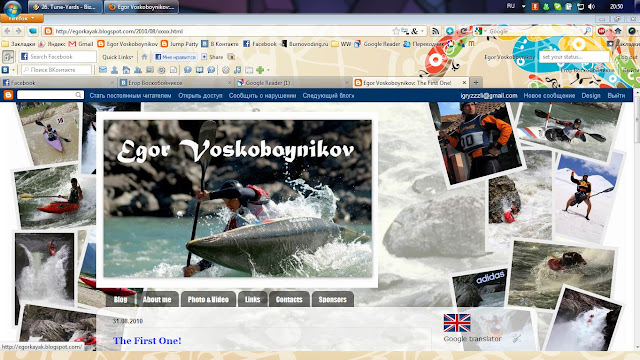The height and width of the screenshot is (360, 640).
Task: Open the Google Reader bookmark
Action: click(377, 44)
